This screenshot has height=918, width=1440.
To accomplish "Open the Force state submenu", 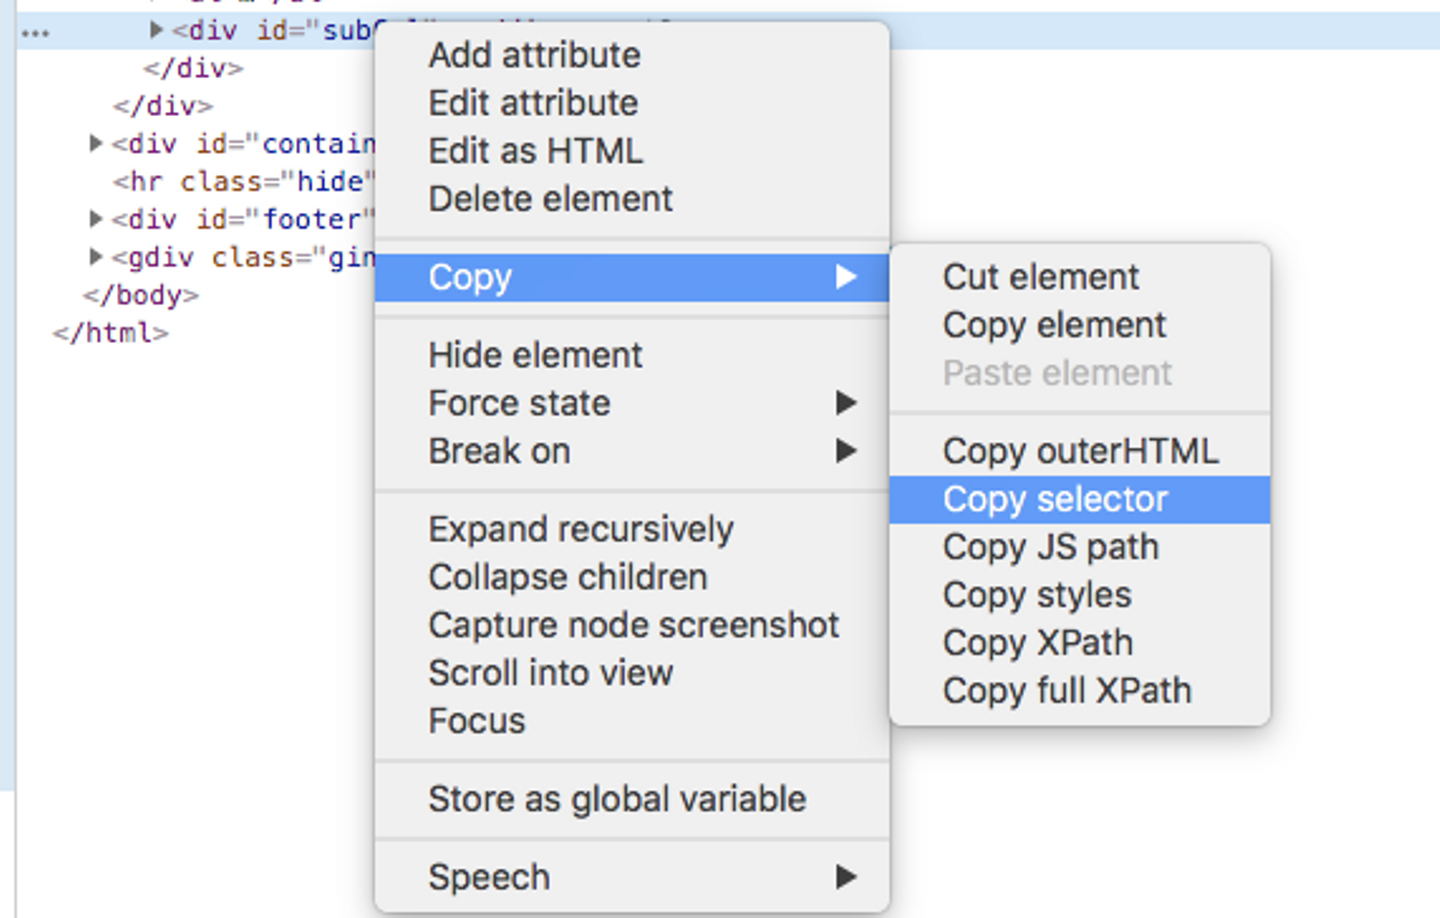I will [x=520, y=403].
